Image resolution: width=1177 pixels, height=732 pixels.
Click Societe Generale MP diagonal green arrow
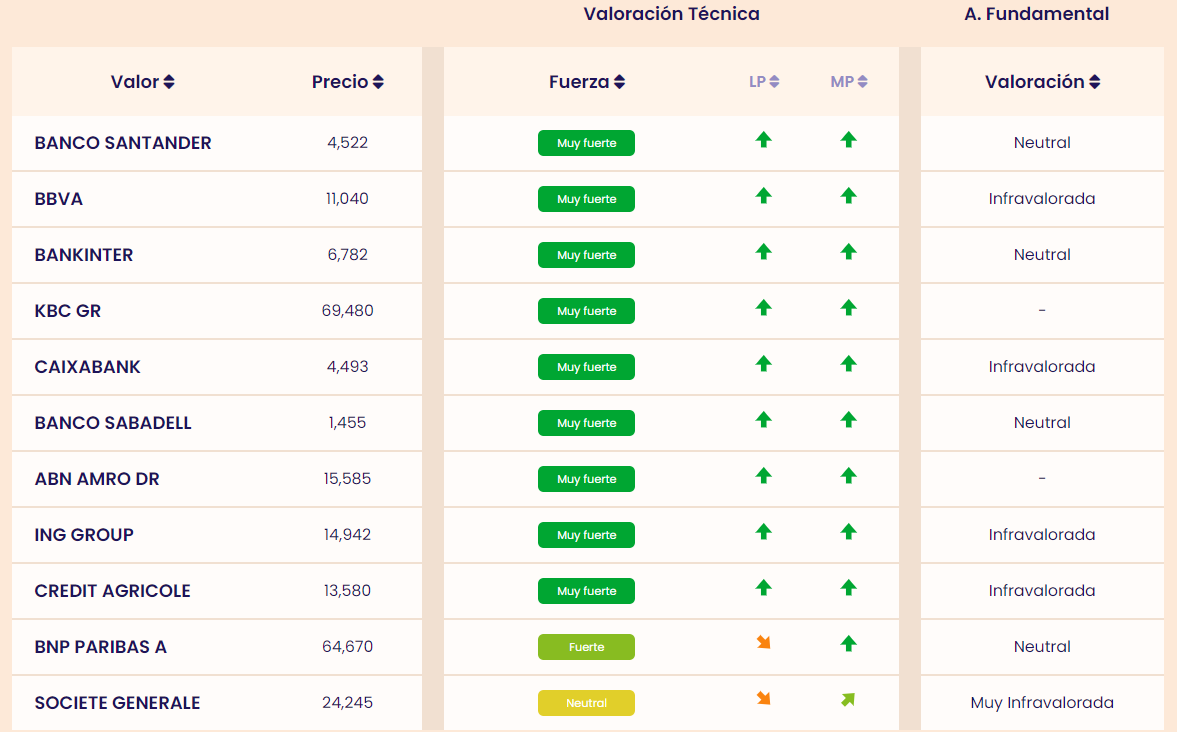point(849,699)
